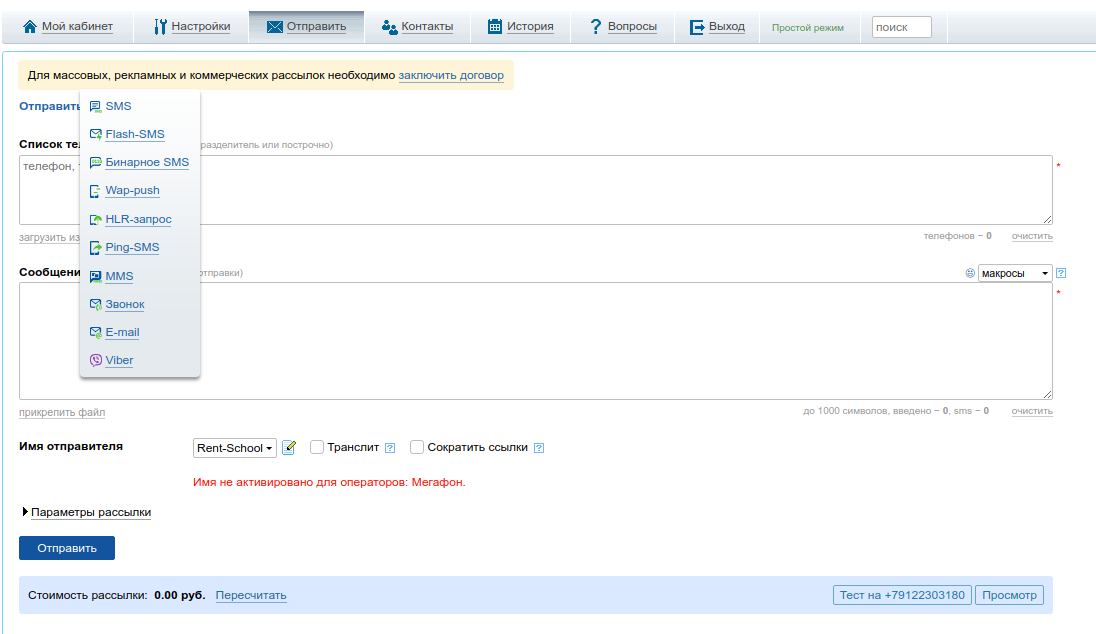1096x634 pixels.
Task: Choose E-mail from the send menu
Action: click(x=122, y=333)
